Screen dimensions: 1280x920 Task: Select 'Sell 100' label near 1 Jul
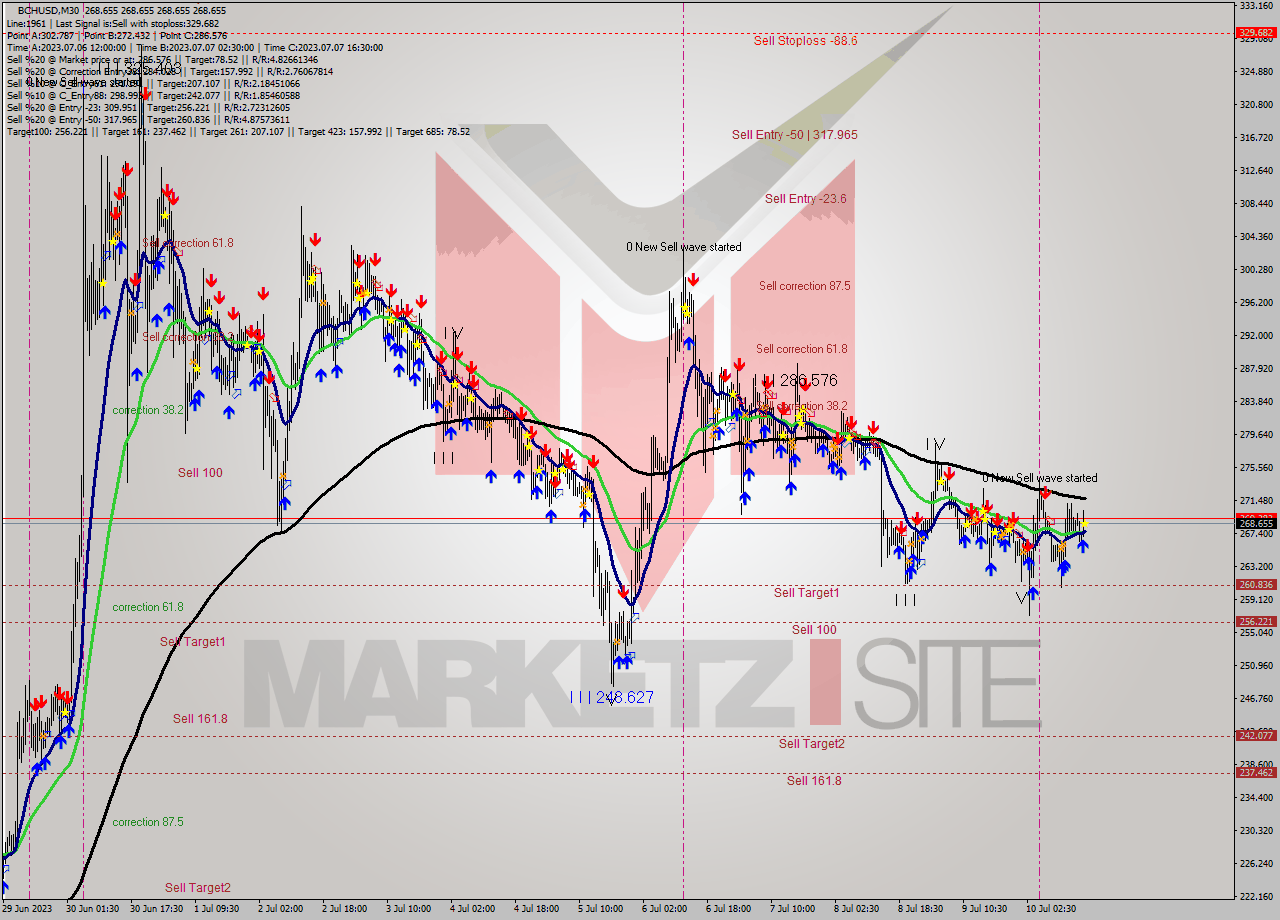(x=200, y=472)
